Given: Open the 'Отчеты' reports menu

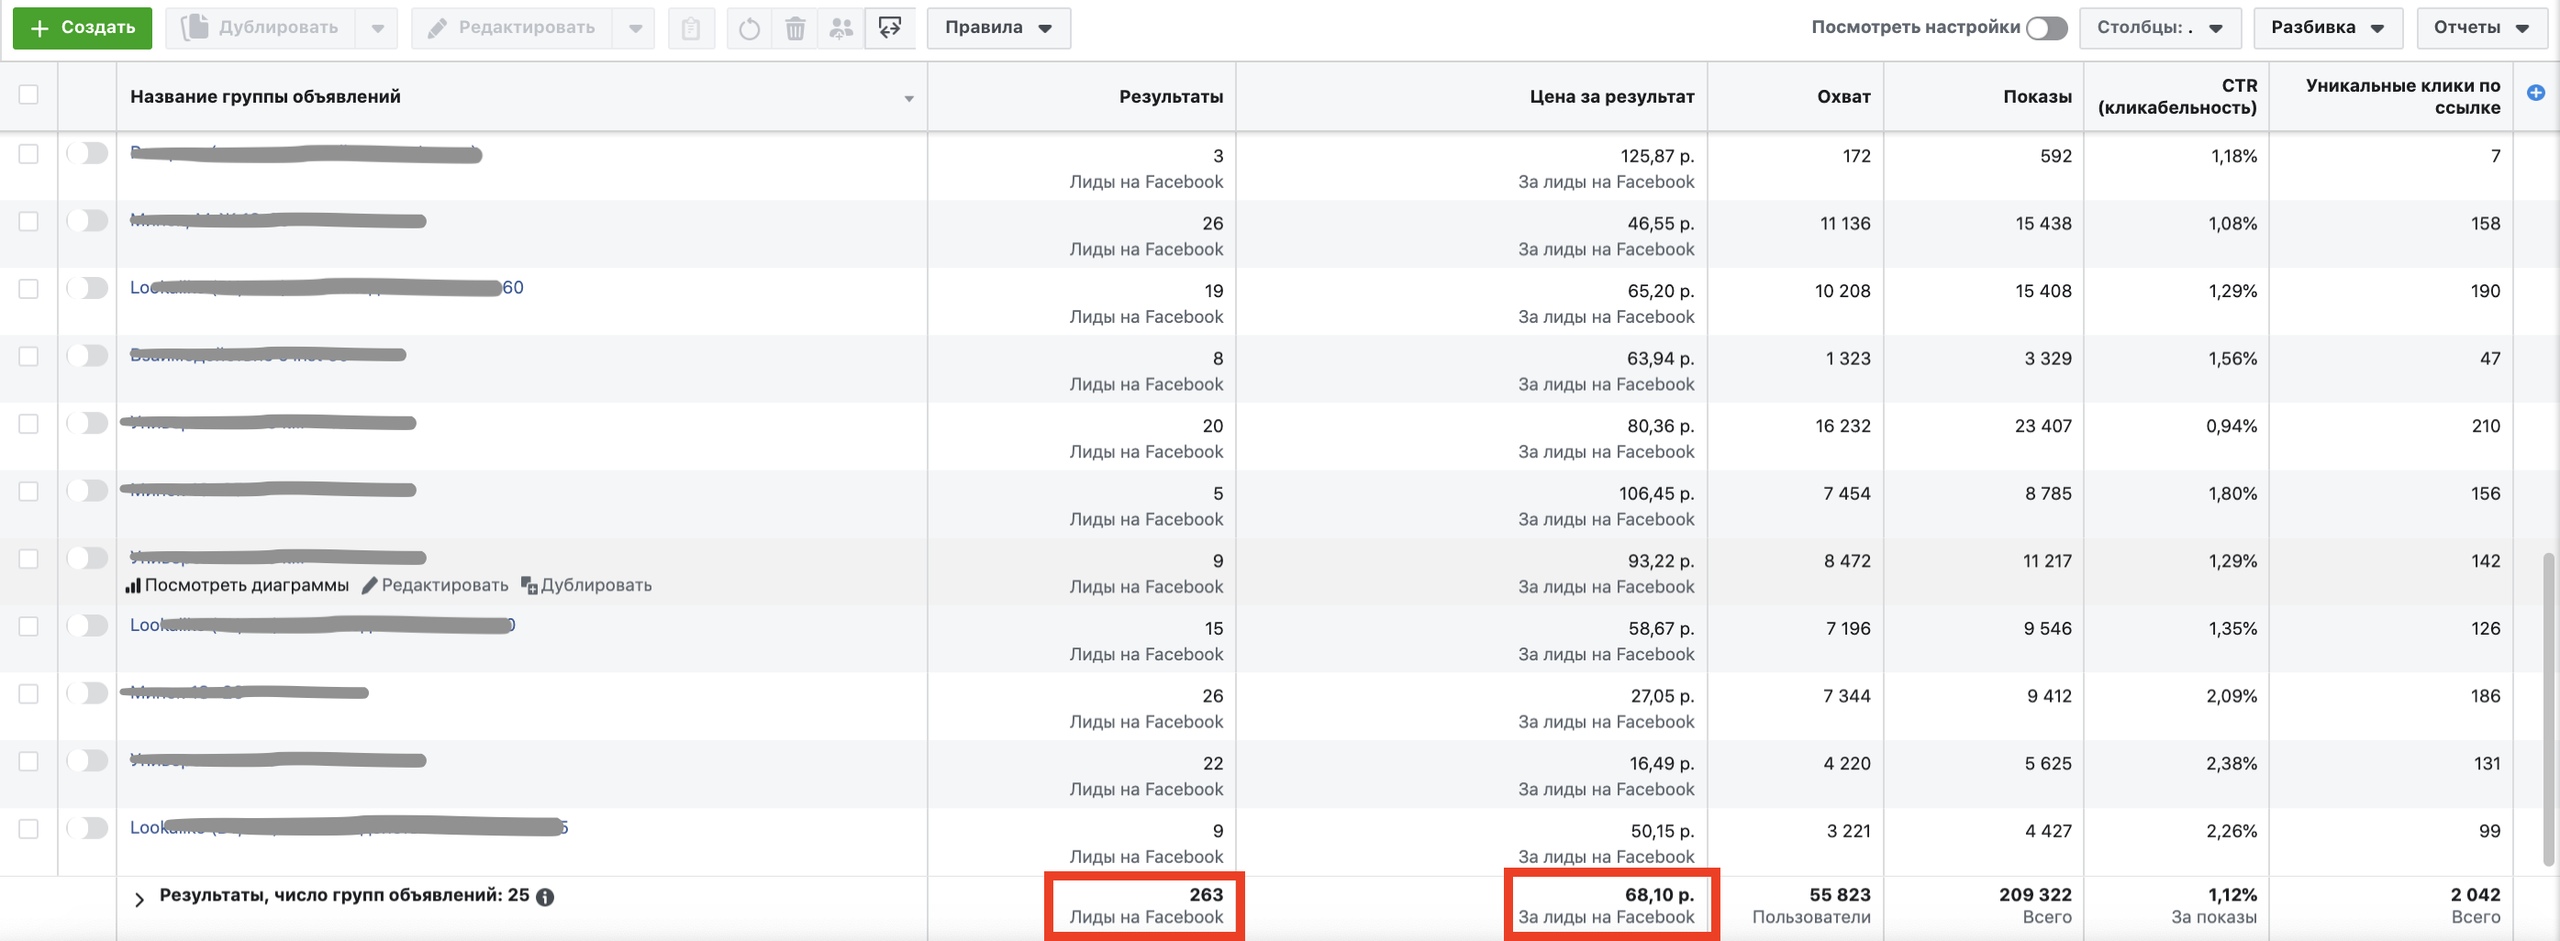Looking at the screenshot, I should [2481, 28].
